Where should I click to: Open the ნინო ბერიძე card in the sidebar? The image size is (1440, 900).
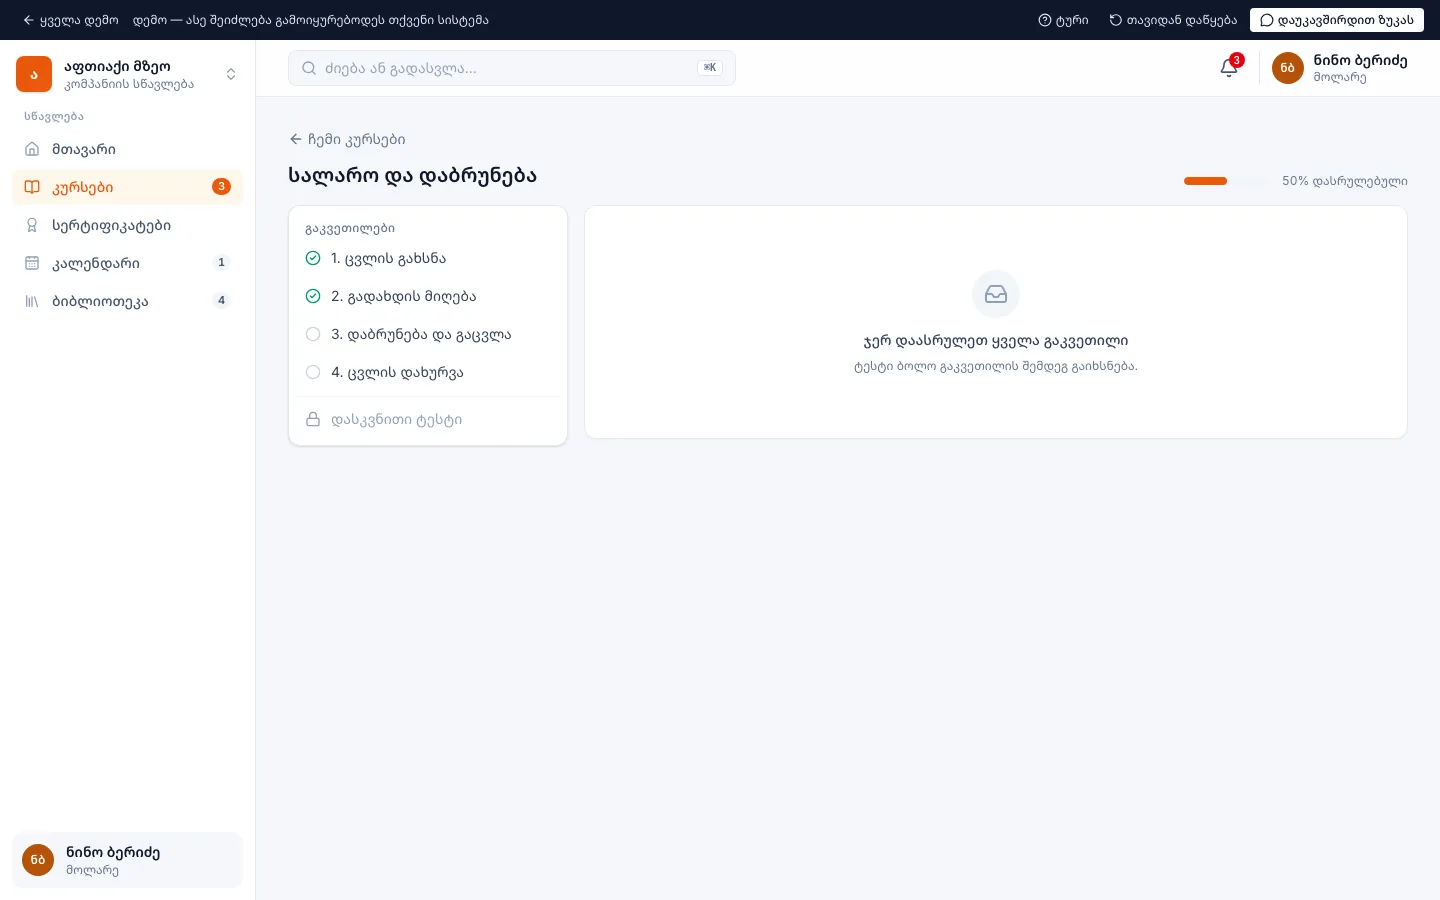tap(127, 860)
